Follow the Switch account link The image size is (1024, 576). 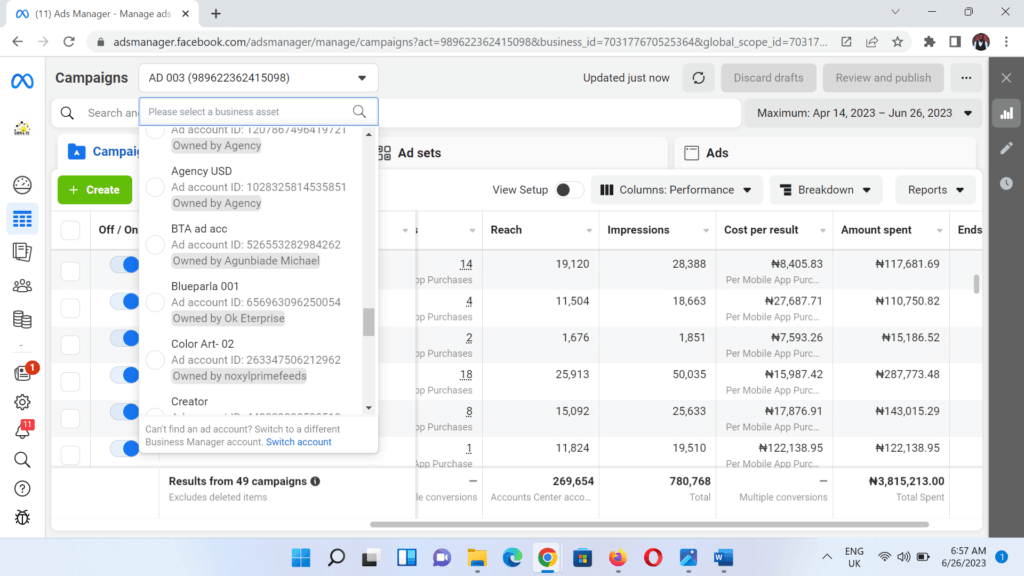pyautogui.click(x=298, y=442)
